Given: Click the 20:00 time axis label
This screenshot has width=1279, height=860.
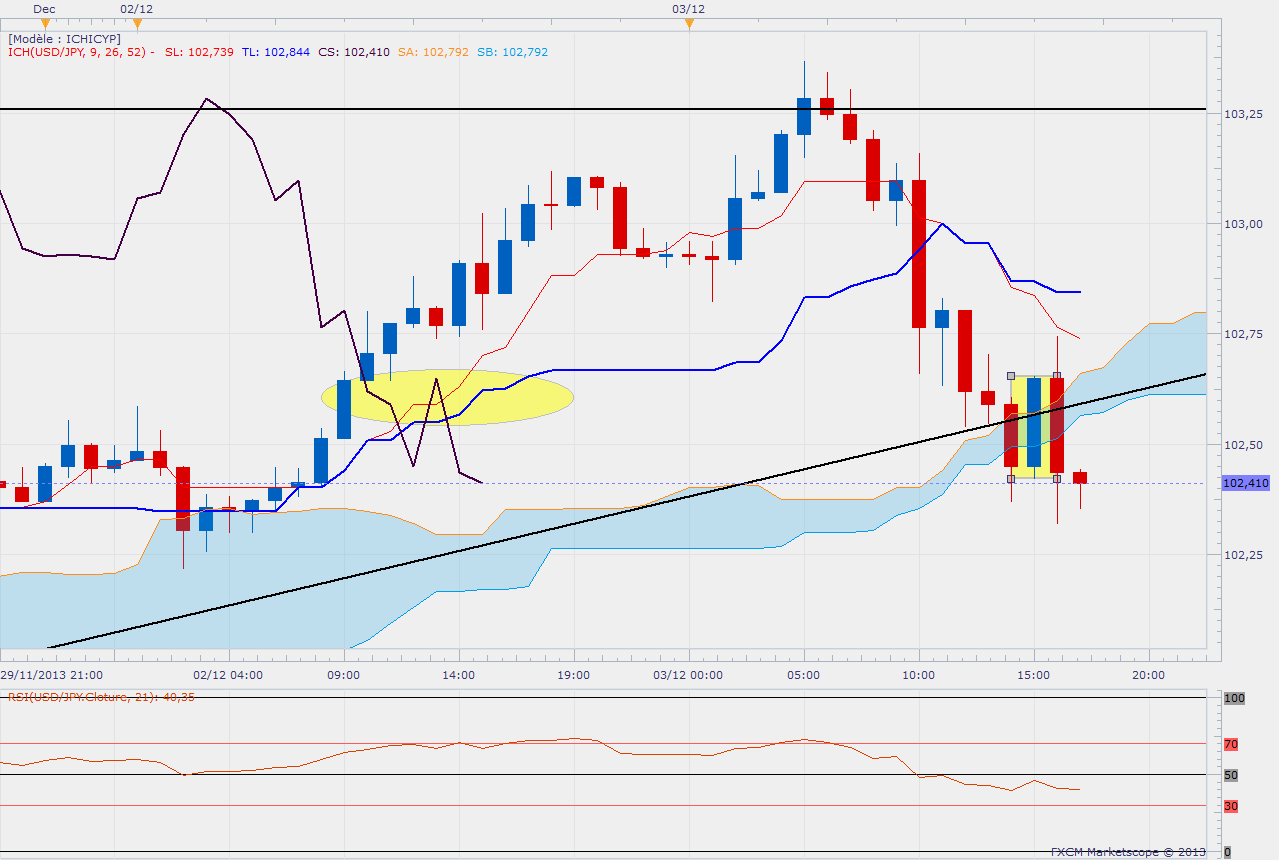Looking at the screenshot, I should coord(1149,675).
